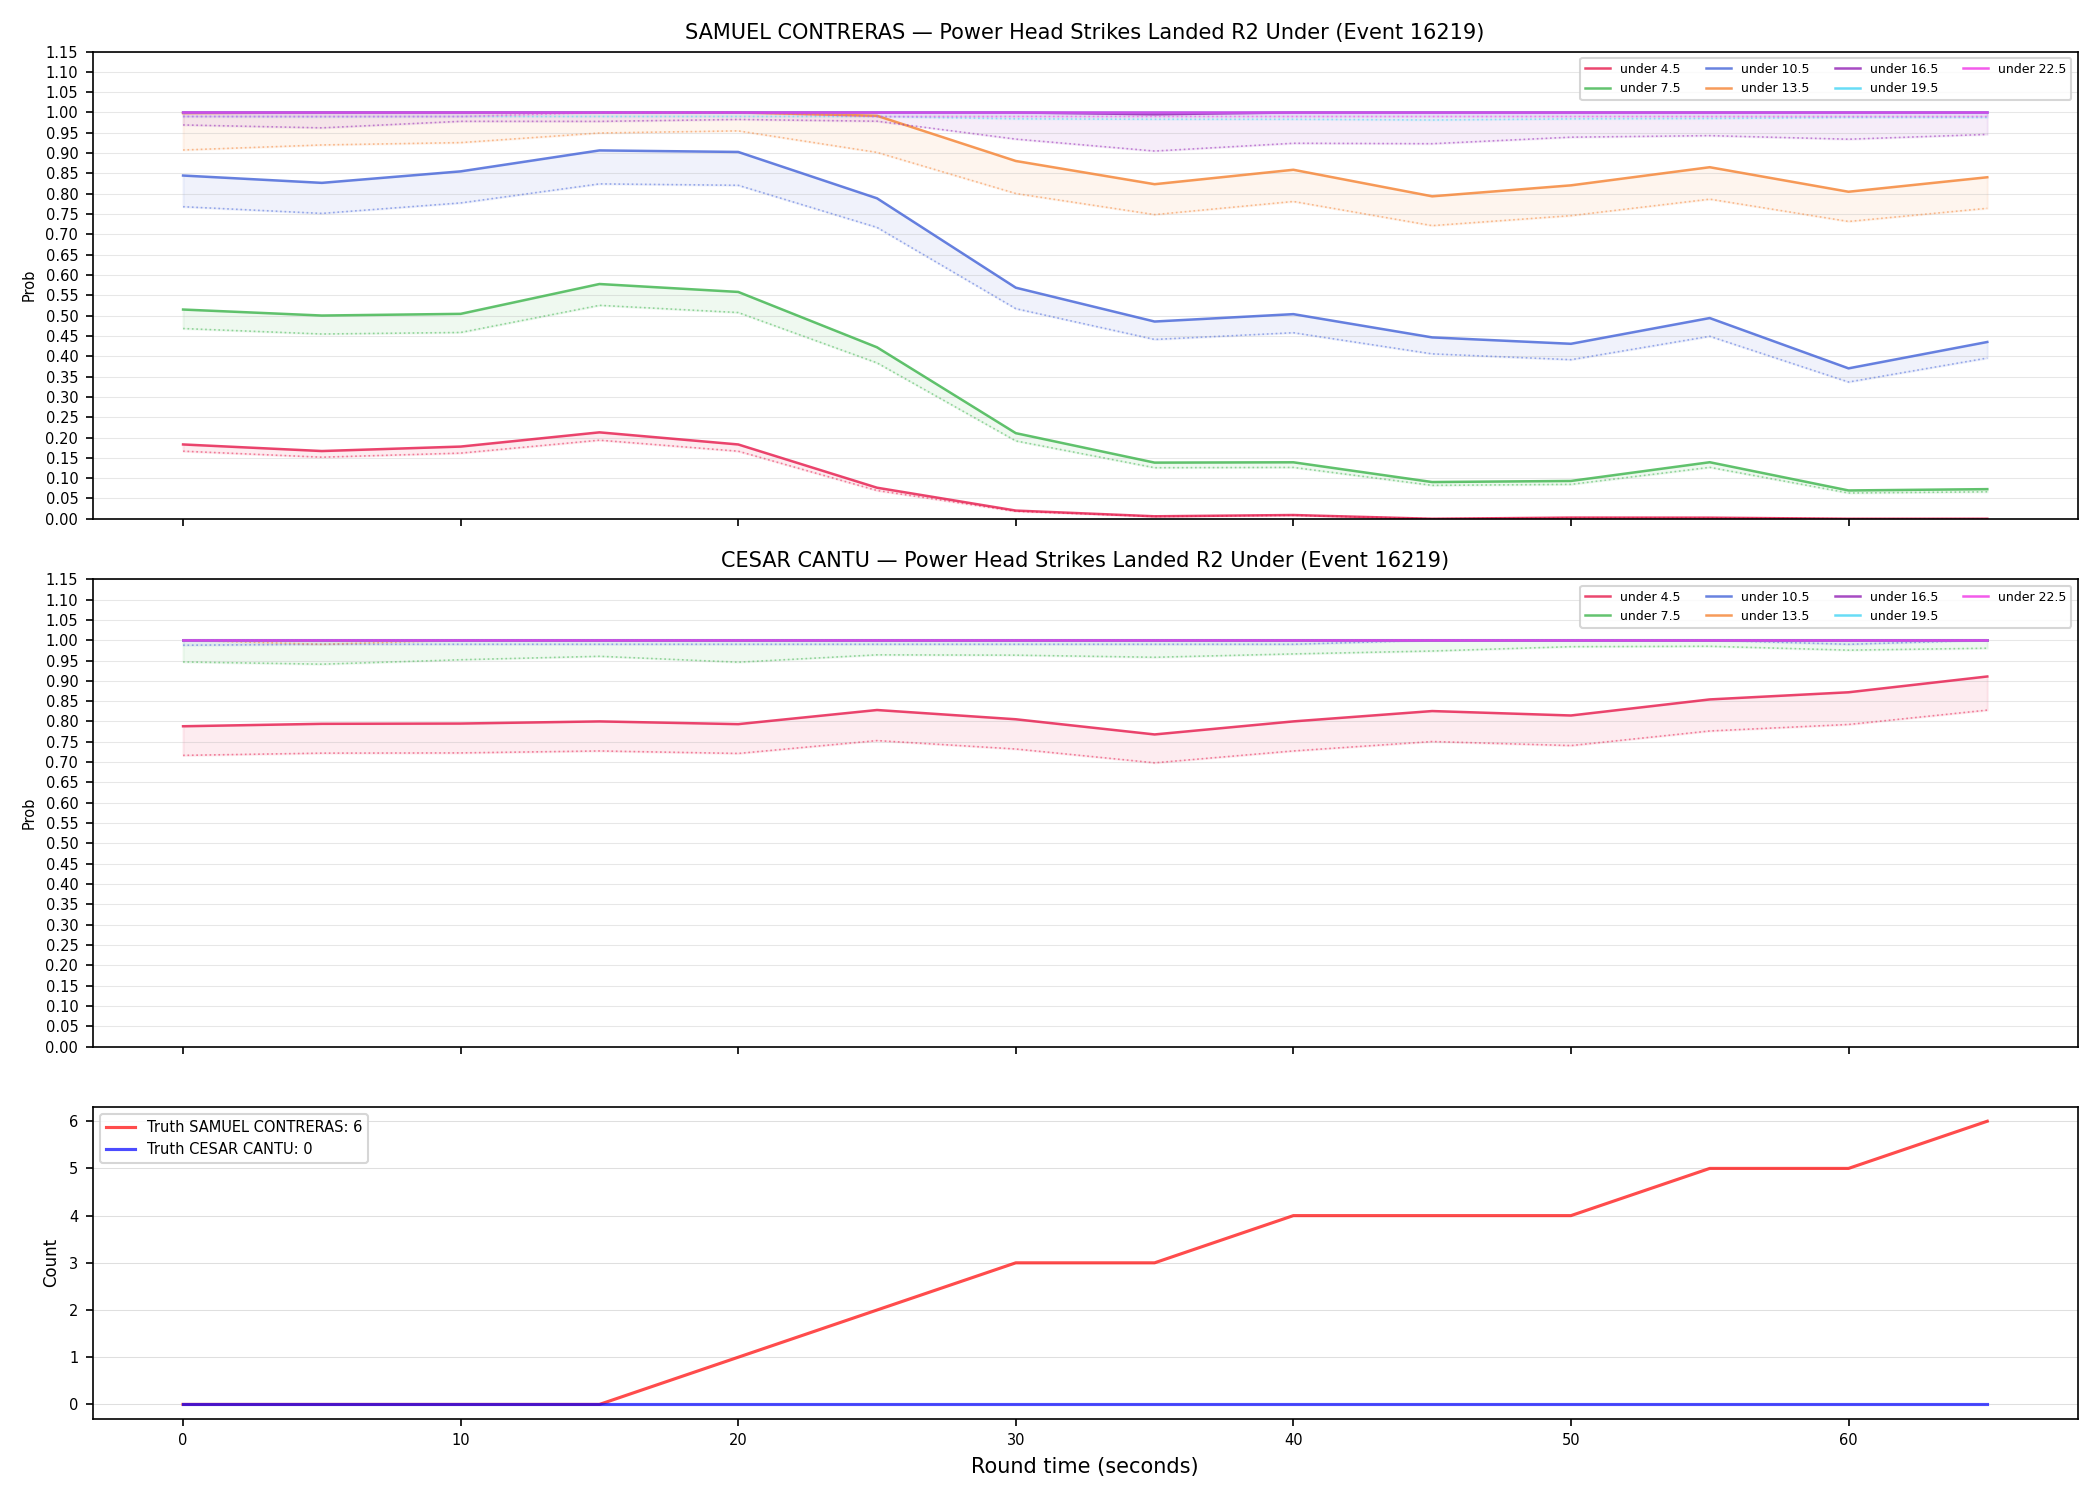Click 'Prob' label of Samuel Contreras chart

[x=29, y=287]
